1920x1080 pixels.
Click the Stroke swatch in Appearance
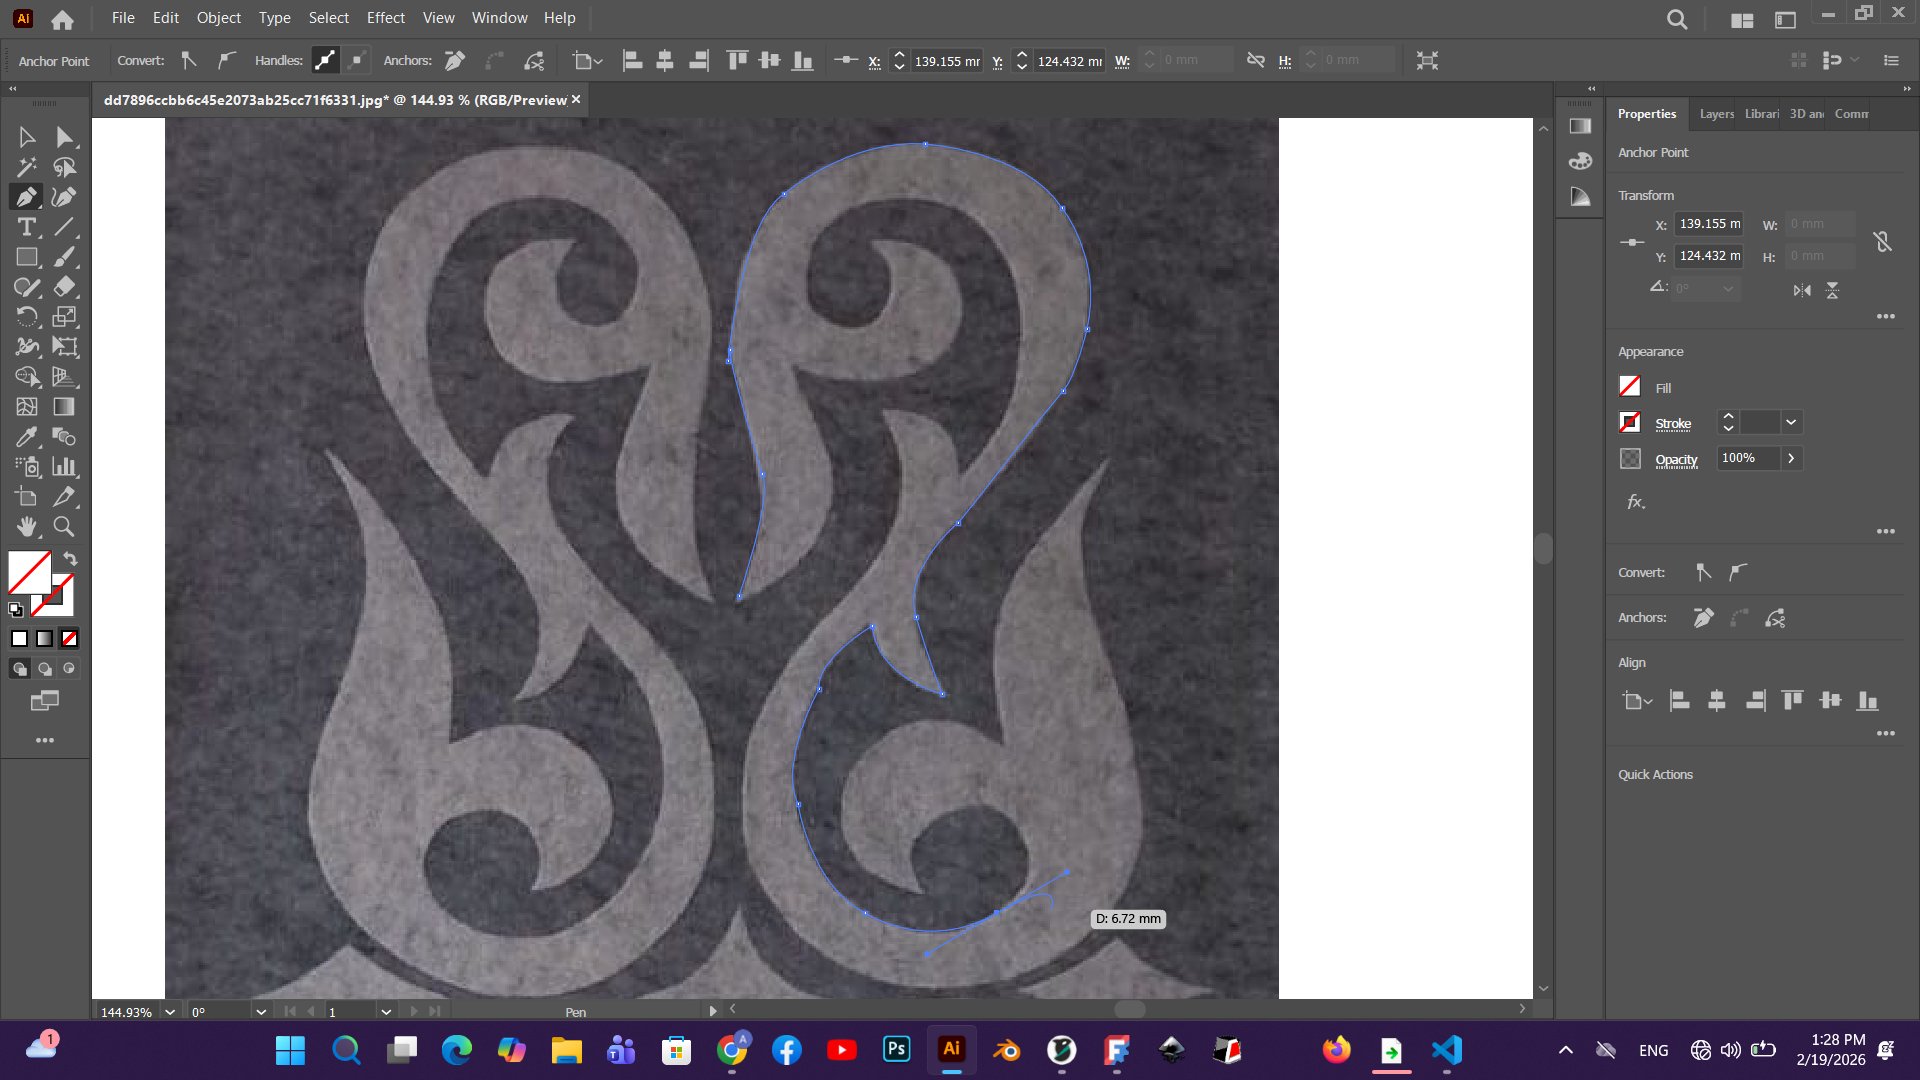coord(1630,422)
